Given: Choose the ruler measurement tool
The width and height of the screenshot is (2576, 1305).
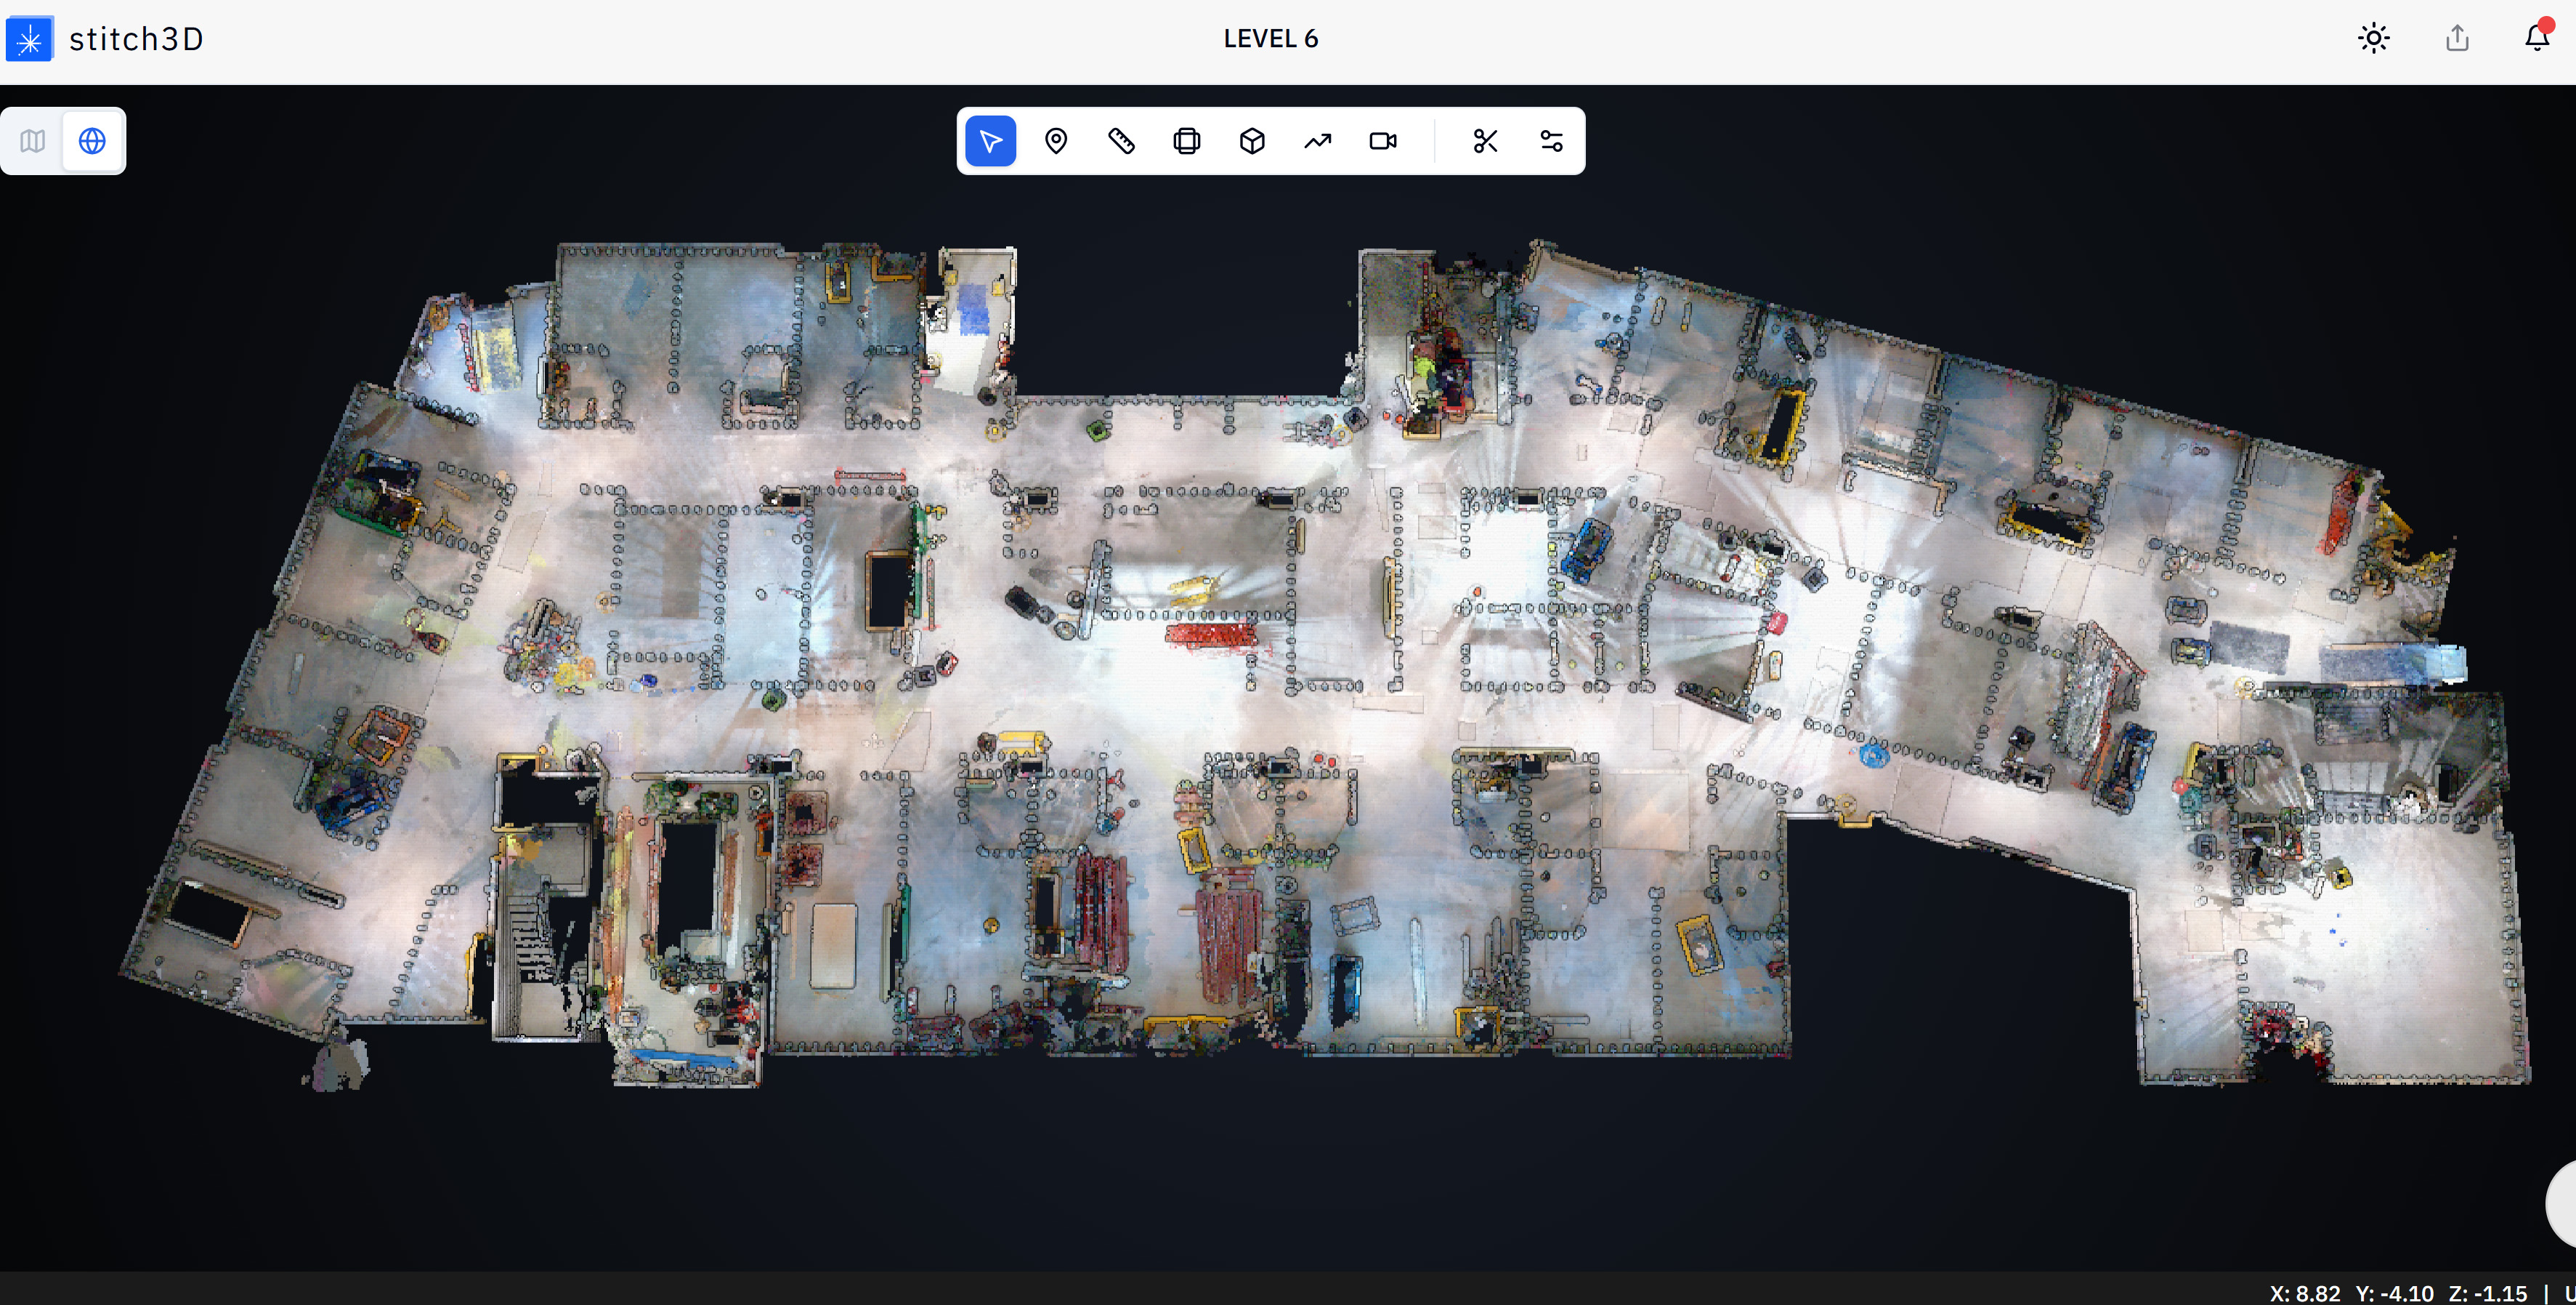Looking at the screenshot, I should [x=1121, y=141].
